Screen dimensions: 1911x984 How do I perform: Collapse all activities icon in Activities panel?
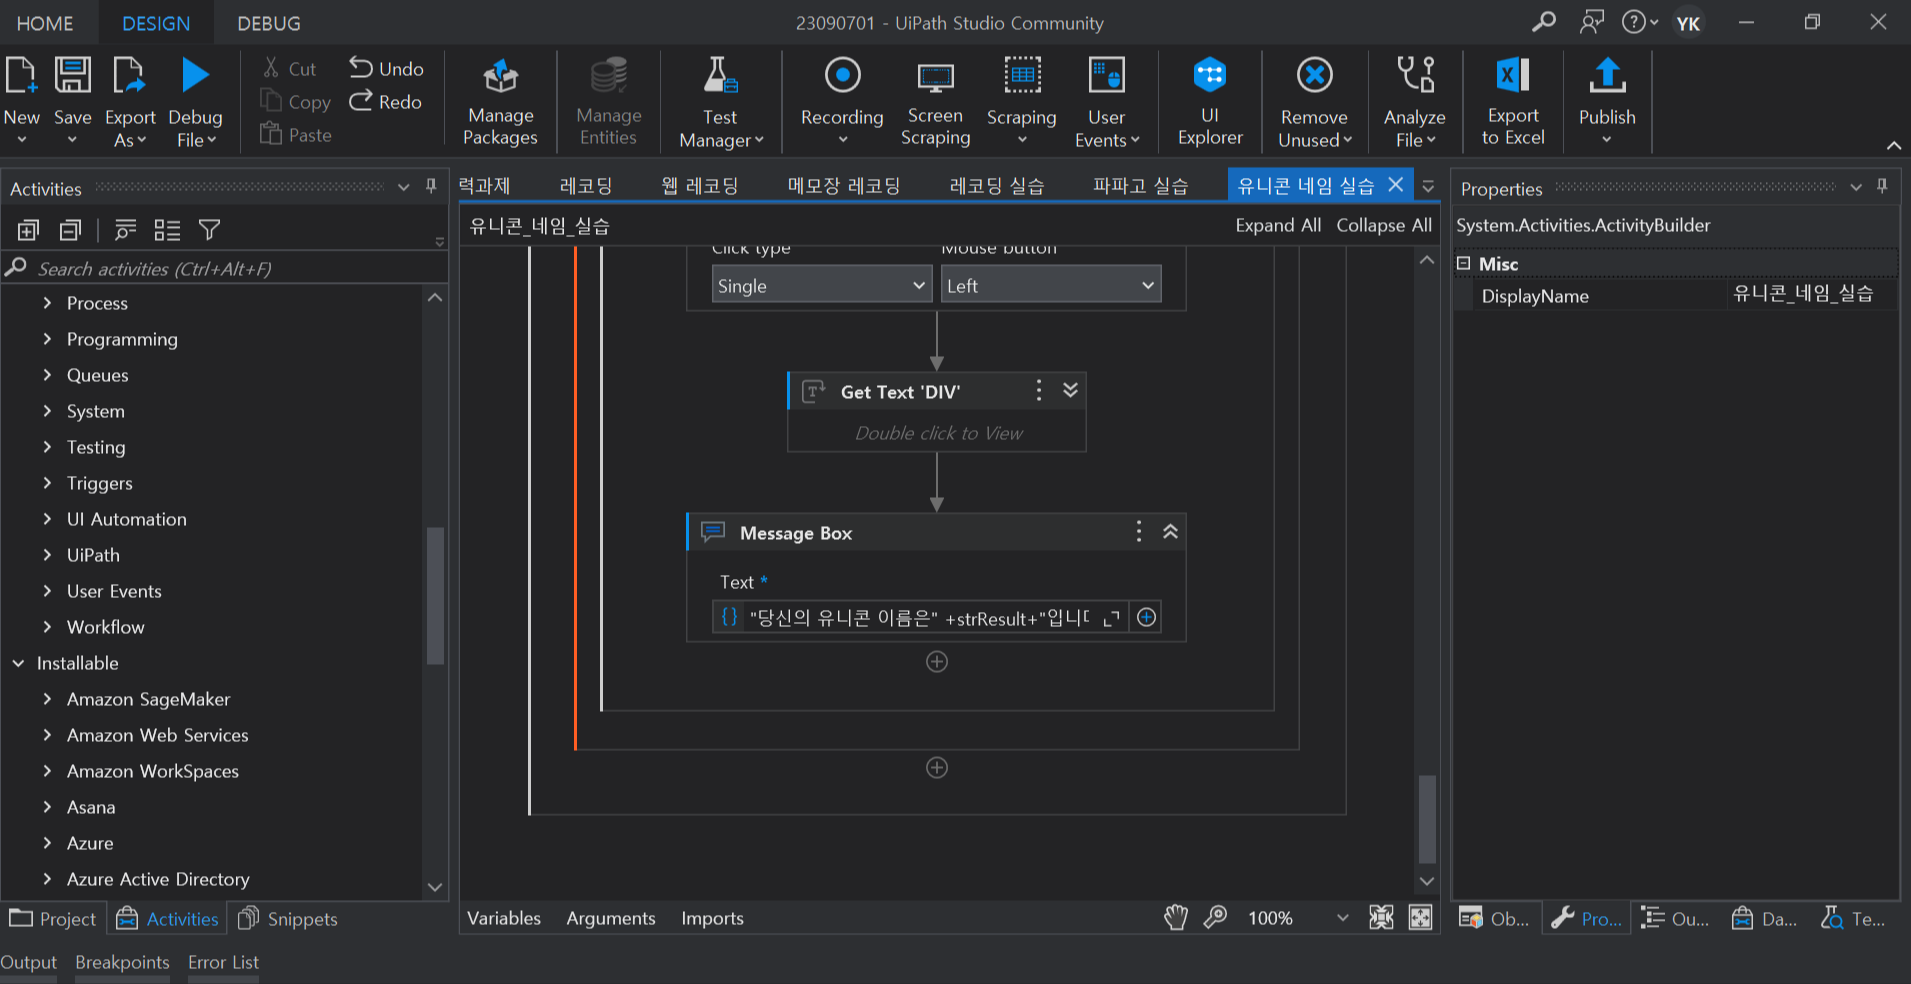[x=70, y=230]
